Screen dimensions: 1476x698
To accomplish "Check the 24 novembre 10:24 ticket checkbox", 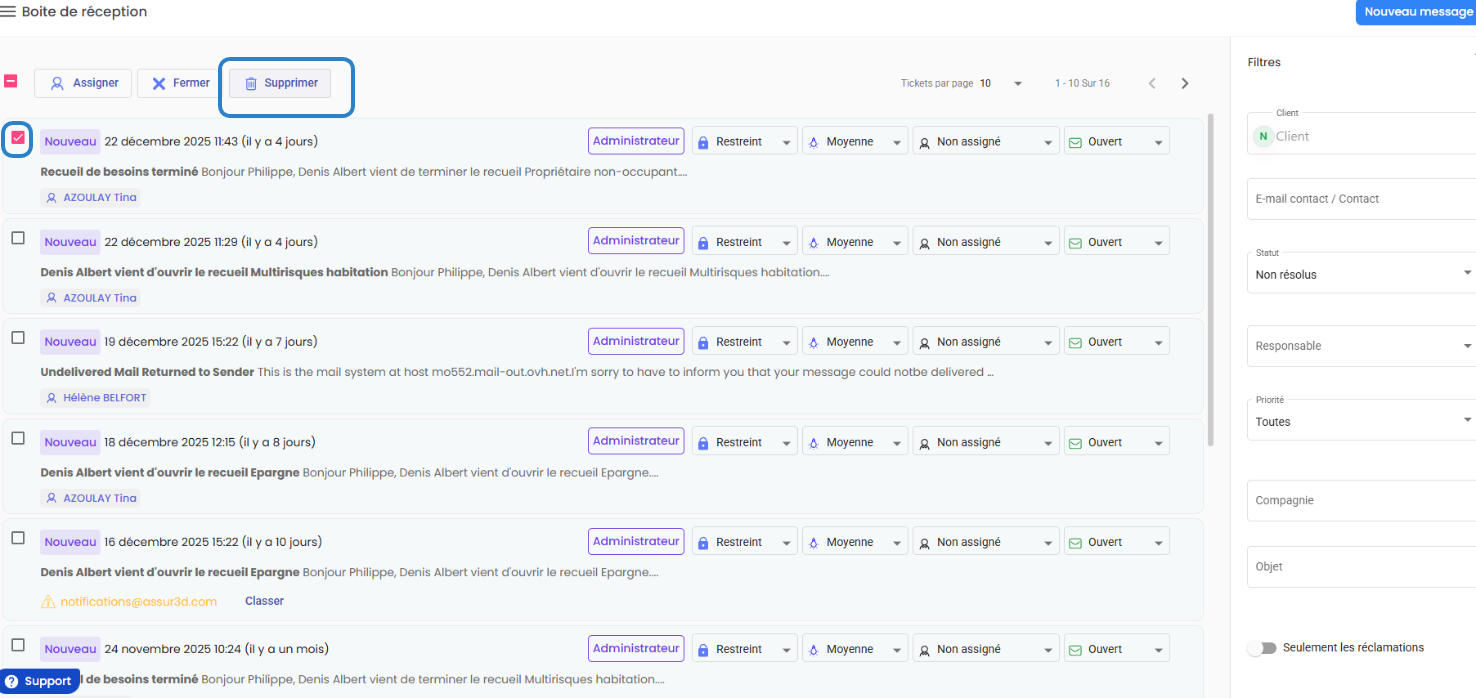I will [x=18, y=645].
